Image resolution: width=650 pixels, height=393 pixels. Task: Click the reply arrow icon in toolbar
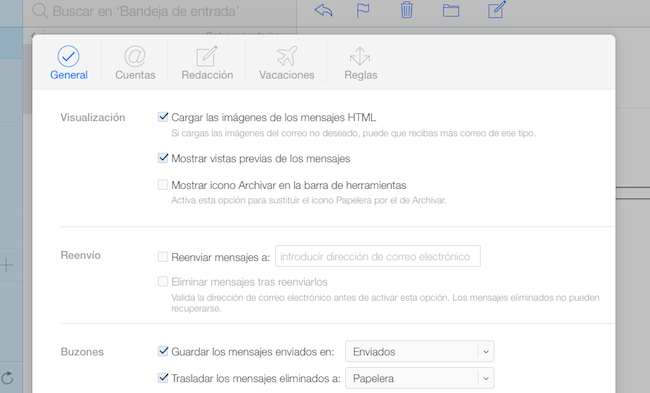click(x=323, y=10)
